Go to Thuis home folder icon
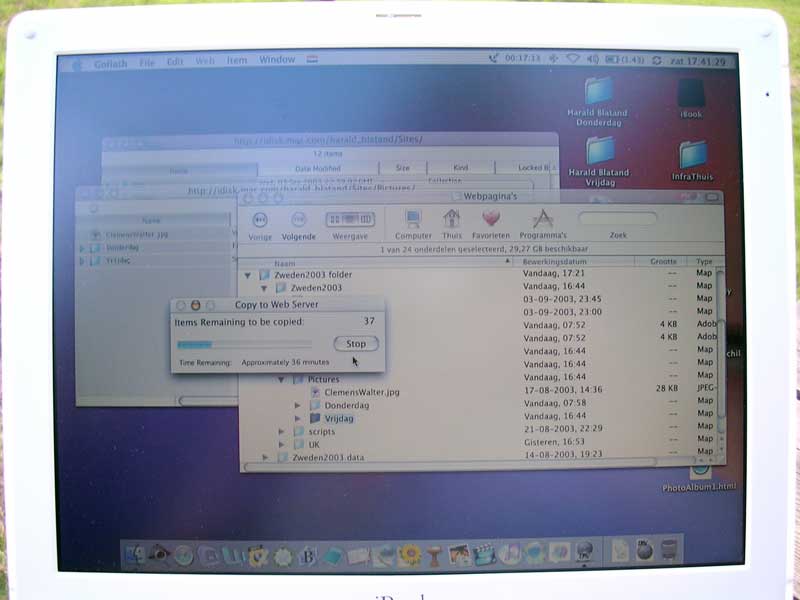The width and height of the screenshot is (800, 600). click(452, 218)
